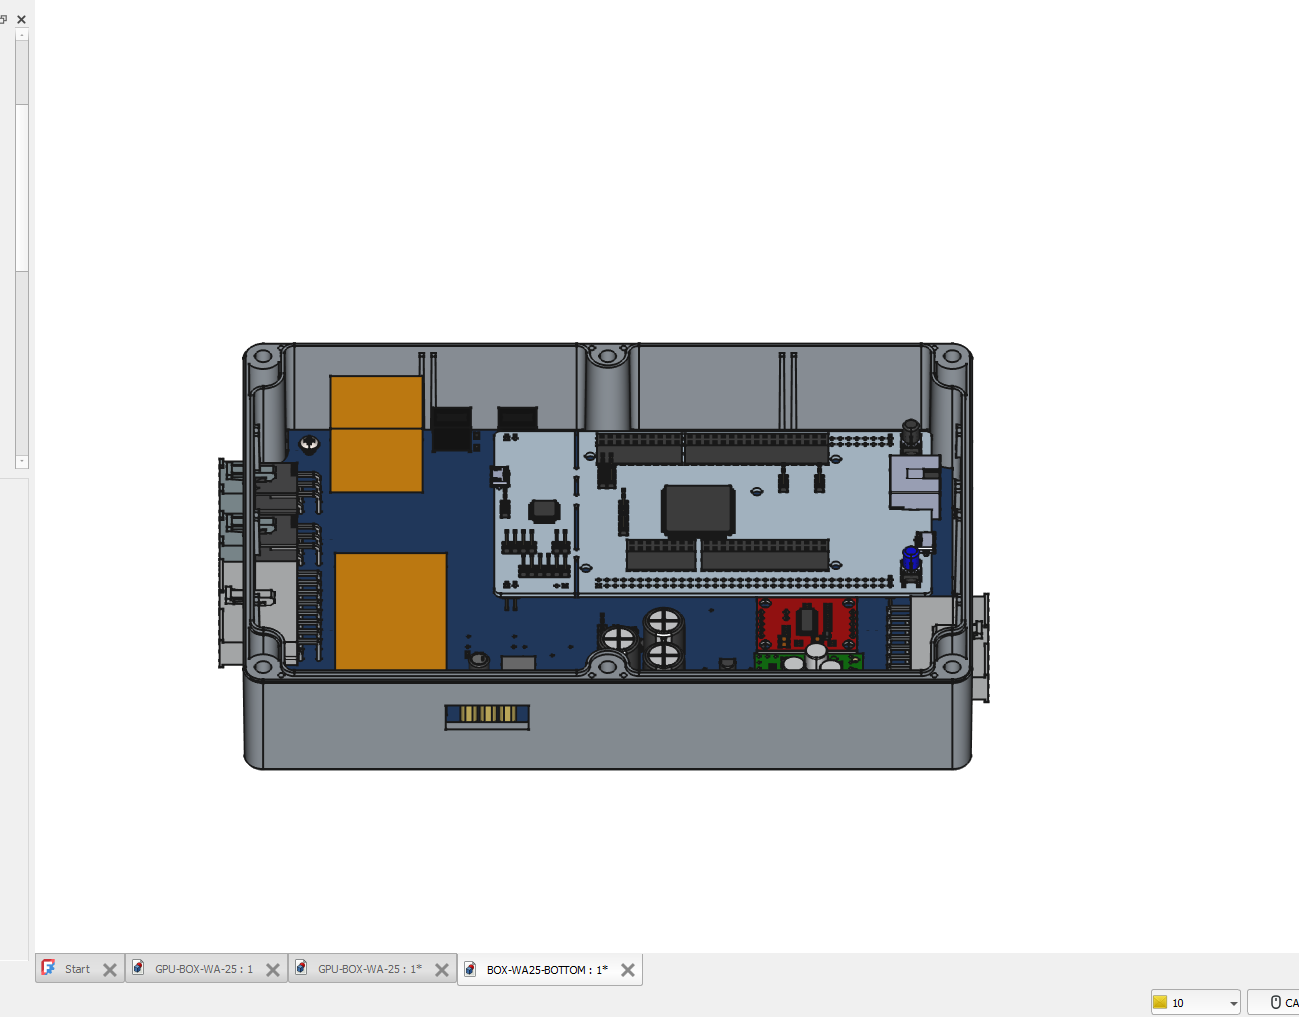Viewport: 1299px width, 1017px height.
Task: Click the left panel scroll down arrow
Action: (22, 461)
